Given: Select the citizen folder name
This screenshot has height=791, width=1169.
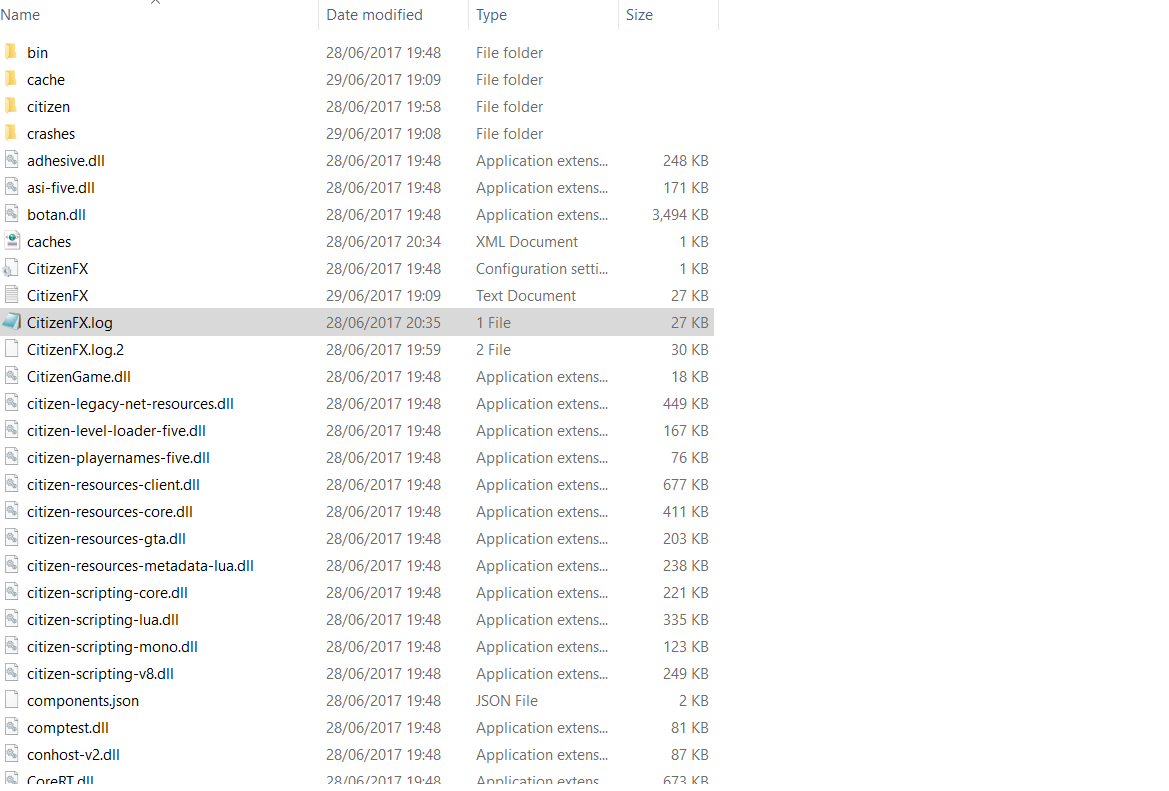Looking at the screenshot, I should (x=48, y=107).
